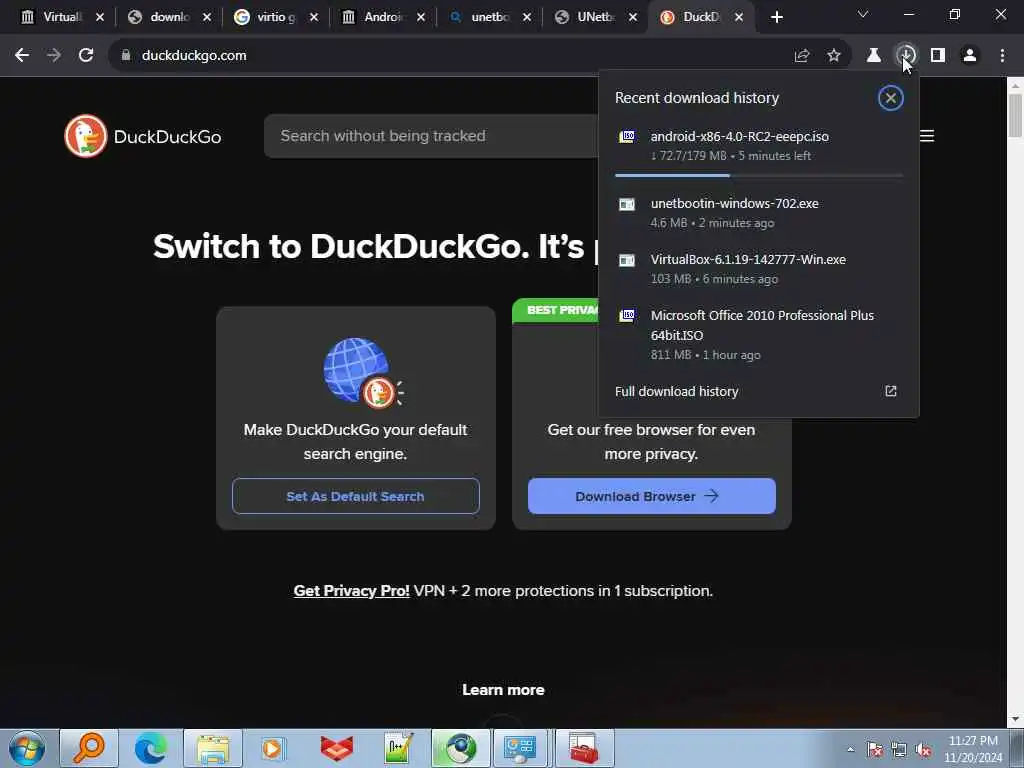This screenshot has width=1024, height=768.
Task: Open the Chrome Labs flask icon
Action: [873, 56]
